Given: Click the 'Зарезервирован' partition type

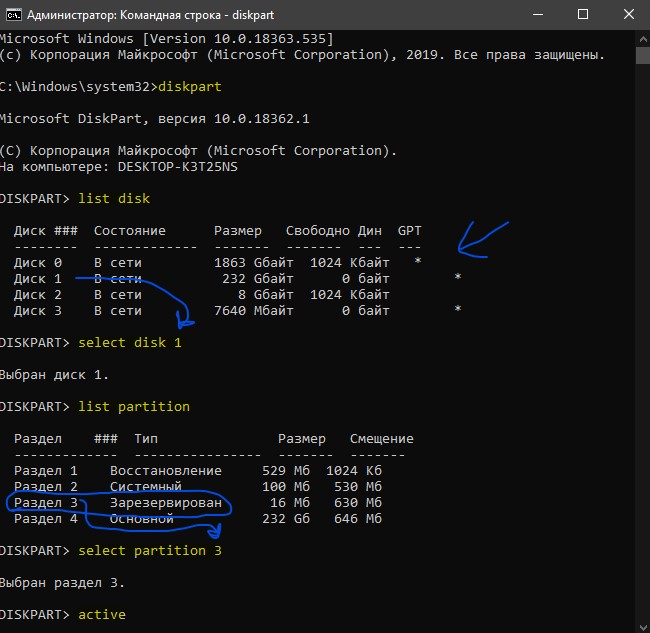Looking at the screenshot, I should pyautogui.click(x=166, y=502).
